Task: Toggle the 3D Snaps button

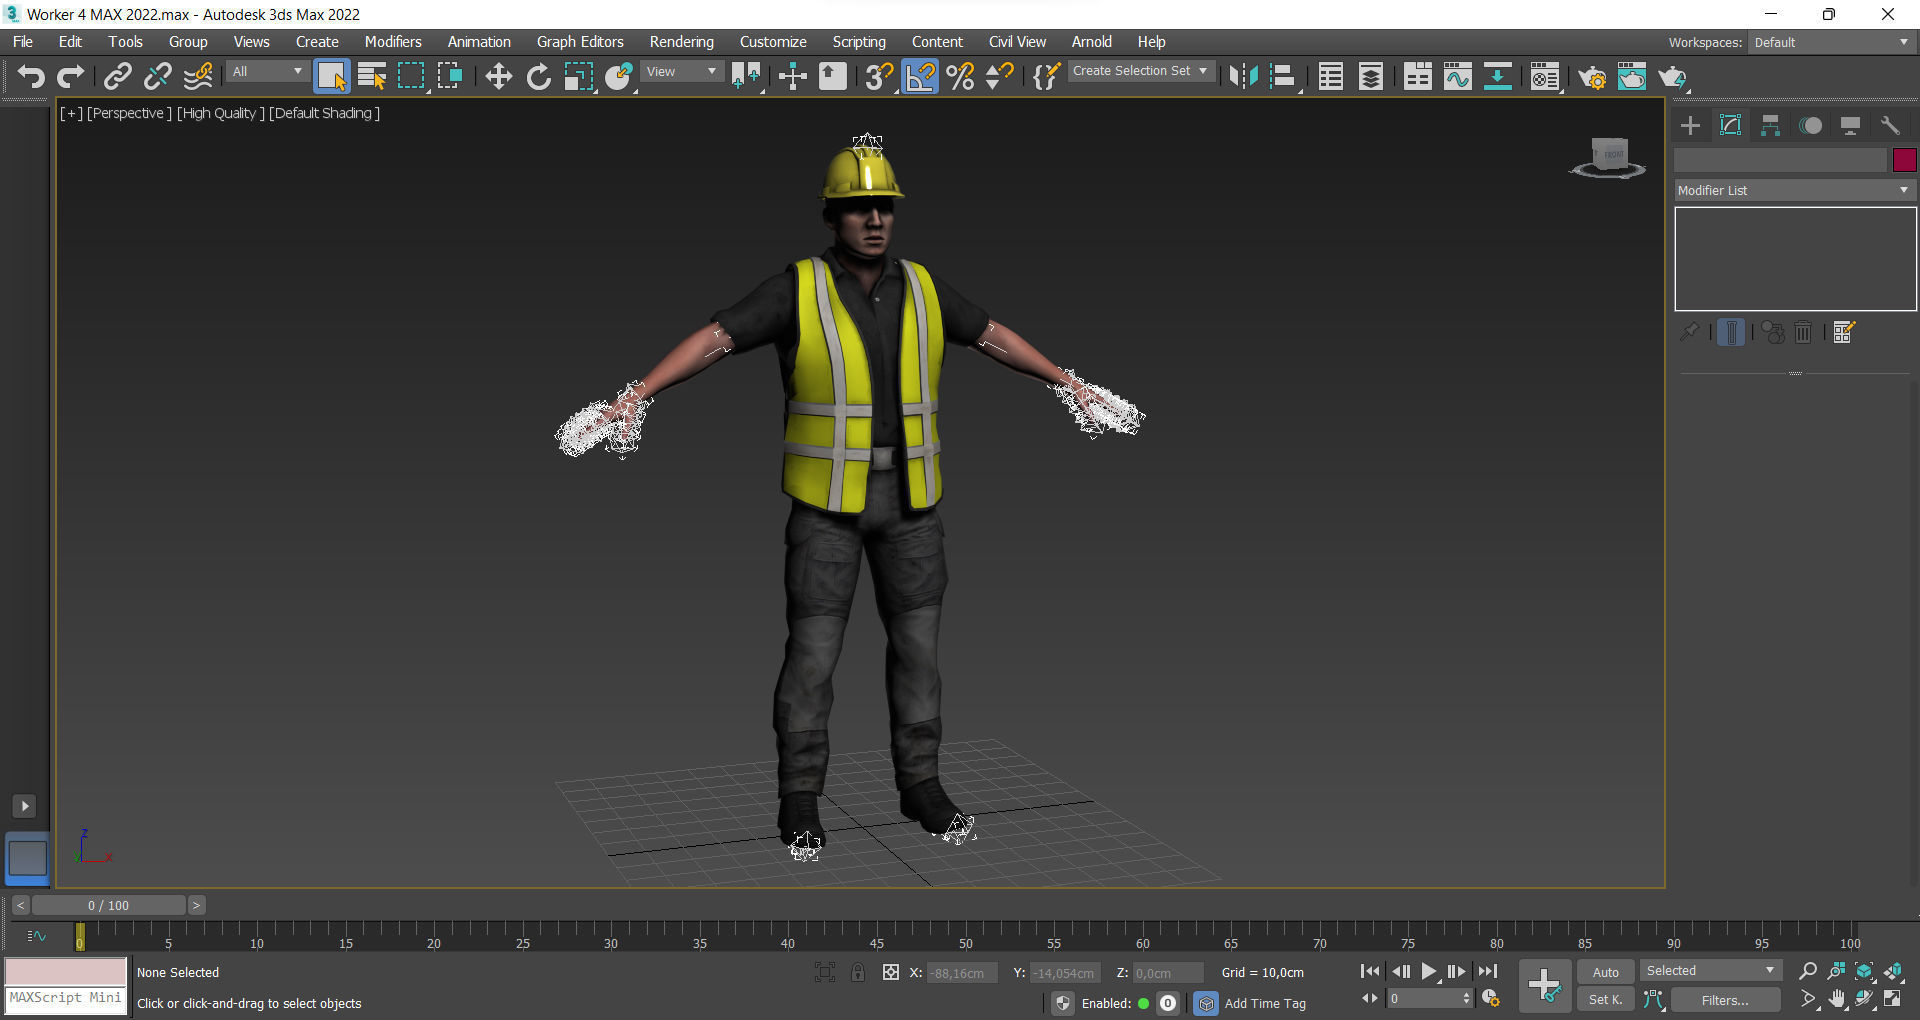Action: (x=878, y=77)
